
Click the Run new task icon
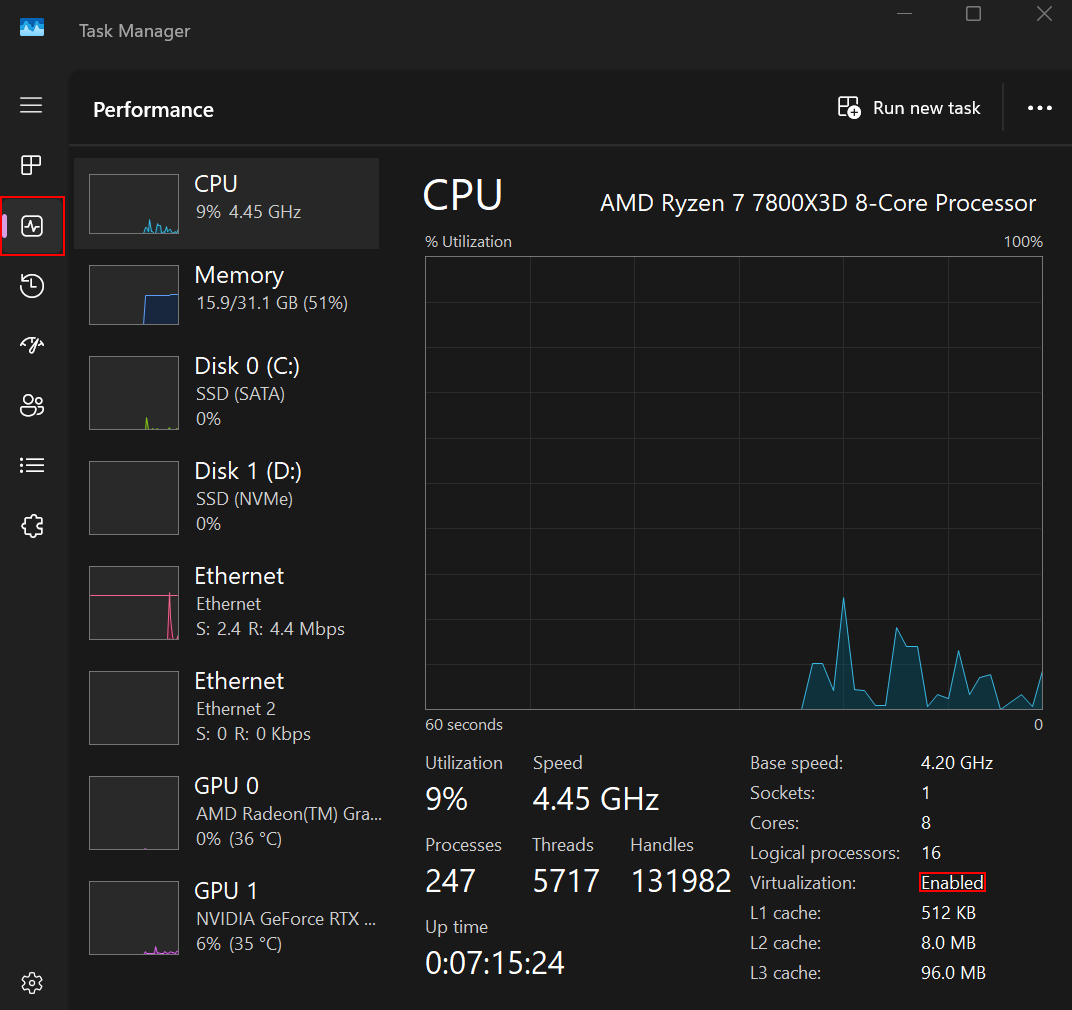tap(851, 107)
